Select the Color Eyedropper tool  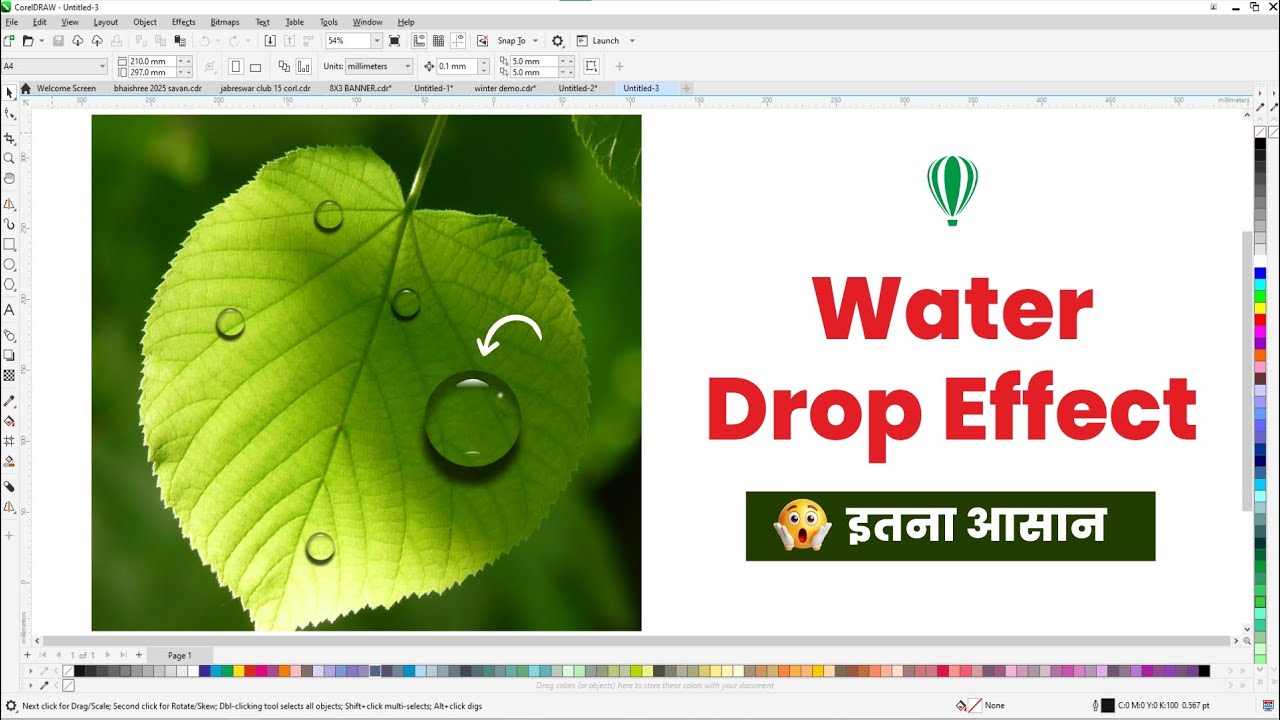coord(10,401)
